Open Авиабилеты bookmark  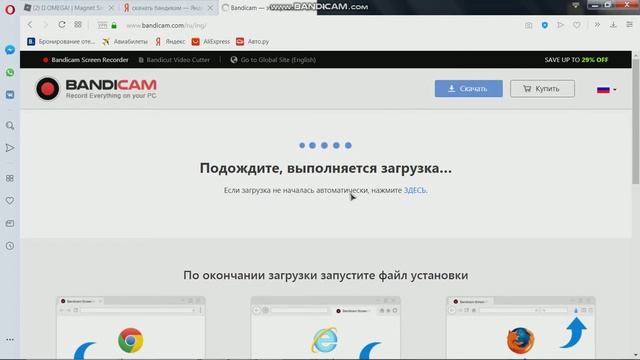coord(125,42)
